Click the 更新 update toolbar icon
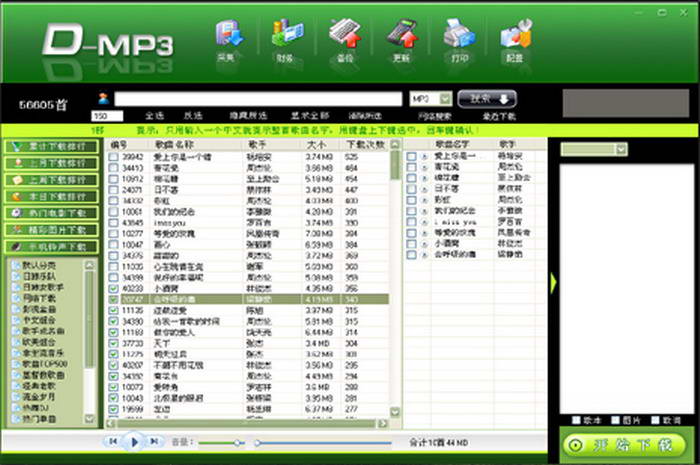Image resolution: width=700 pixels, height=465 pixels. (402, 33)
